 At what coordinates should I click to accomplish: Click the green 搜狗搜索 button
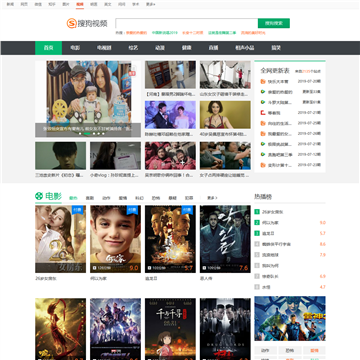[274, 23]
